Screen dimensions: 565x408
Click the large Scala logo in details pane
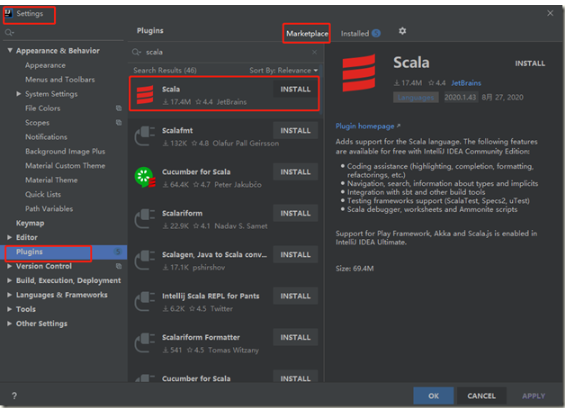click(359, 73)
